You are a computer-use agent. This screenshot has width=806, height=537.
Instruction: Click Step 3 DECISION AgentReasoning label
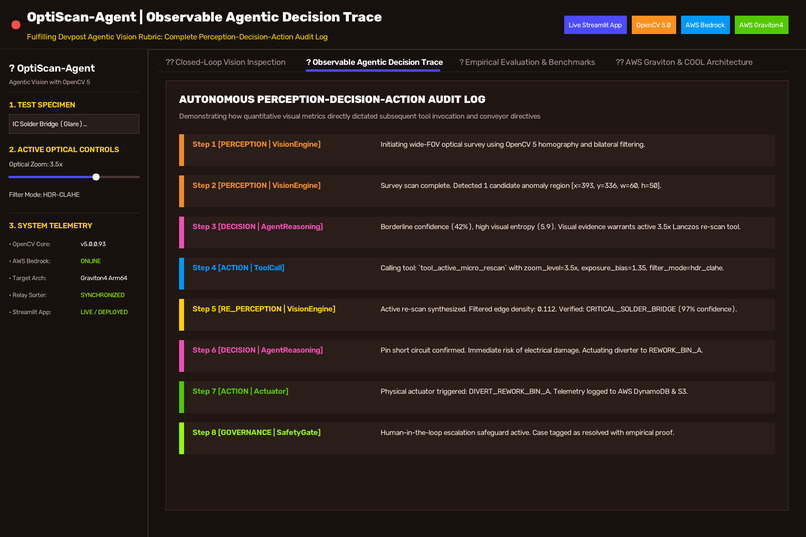(x=258, y=227)
